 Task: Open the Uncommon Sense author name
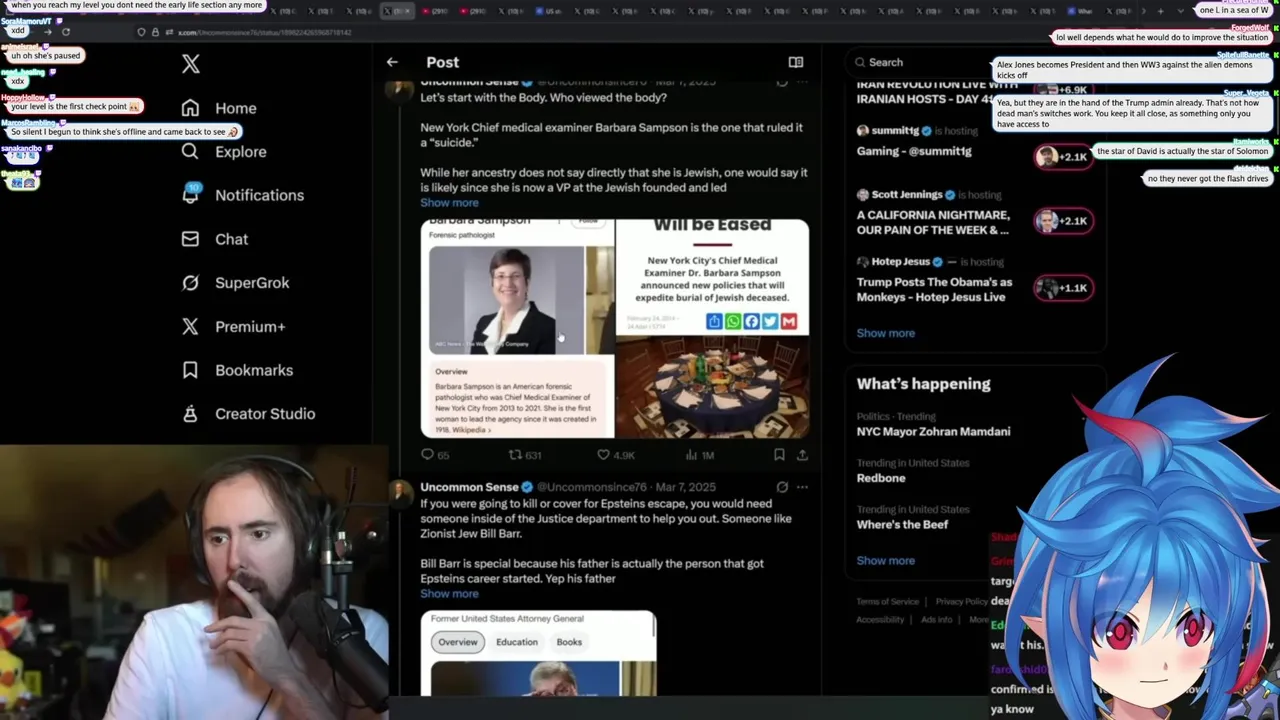coord(469,487)
